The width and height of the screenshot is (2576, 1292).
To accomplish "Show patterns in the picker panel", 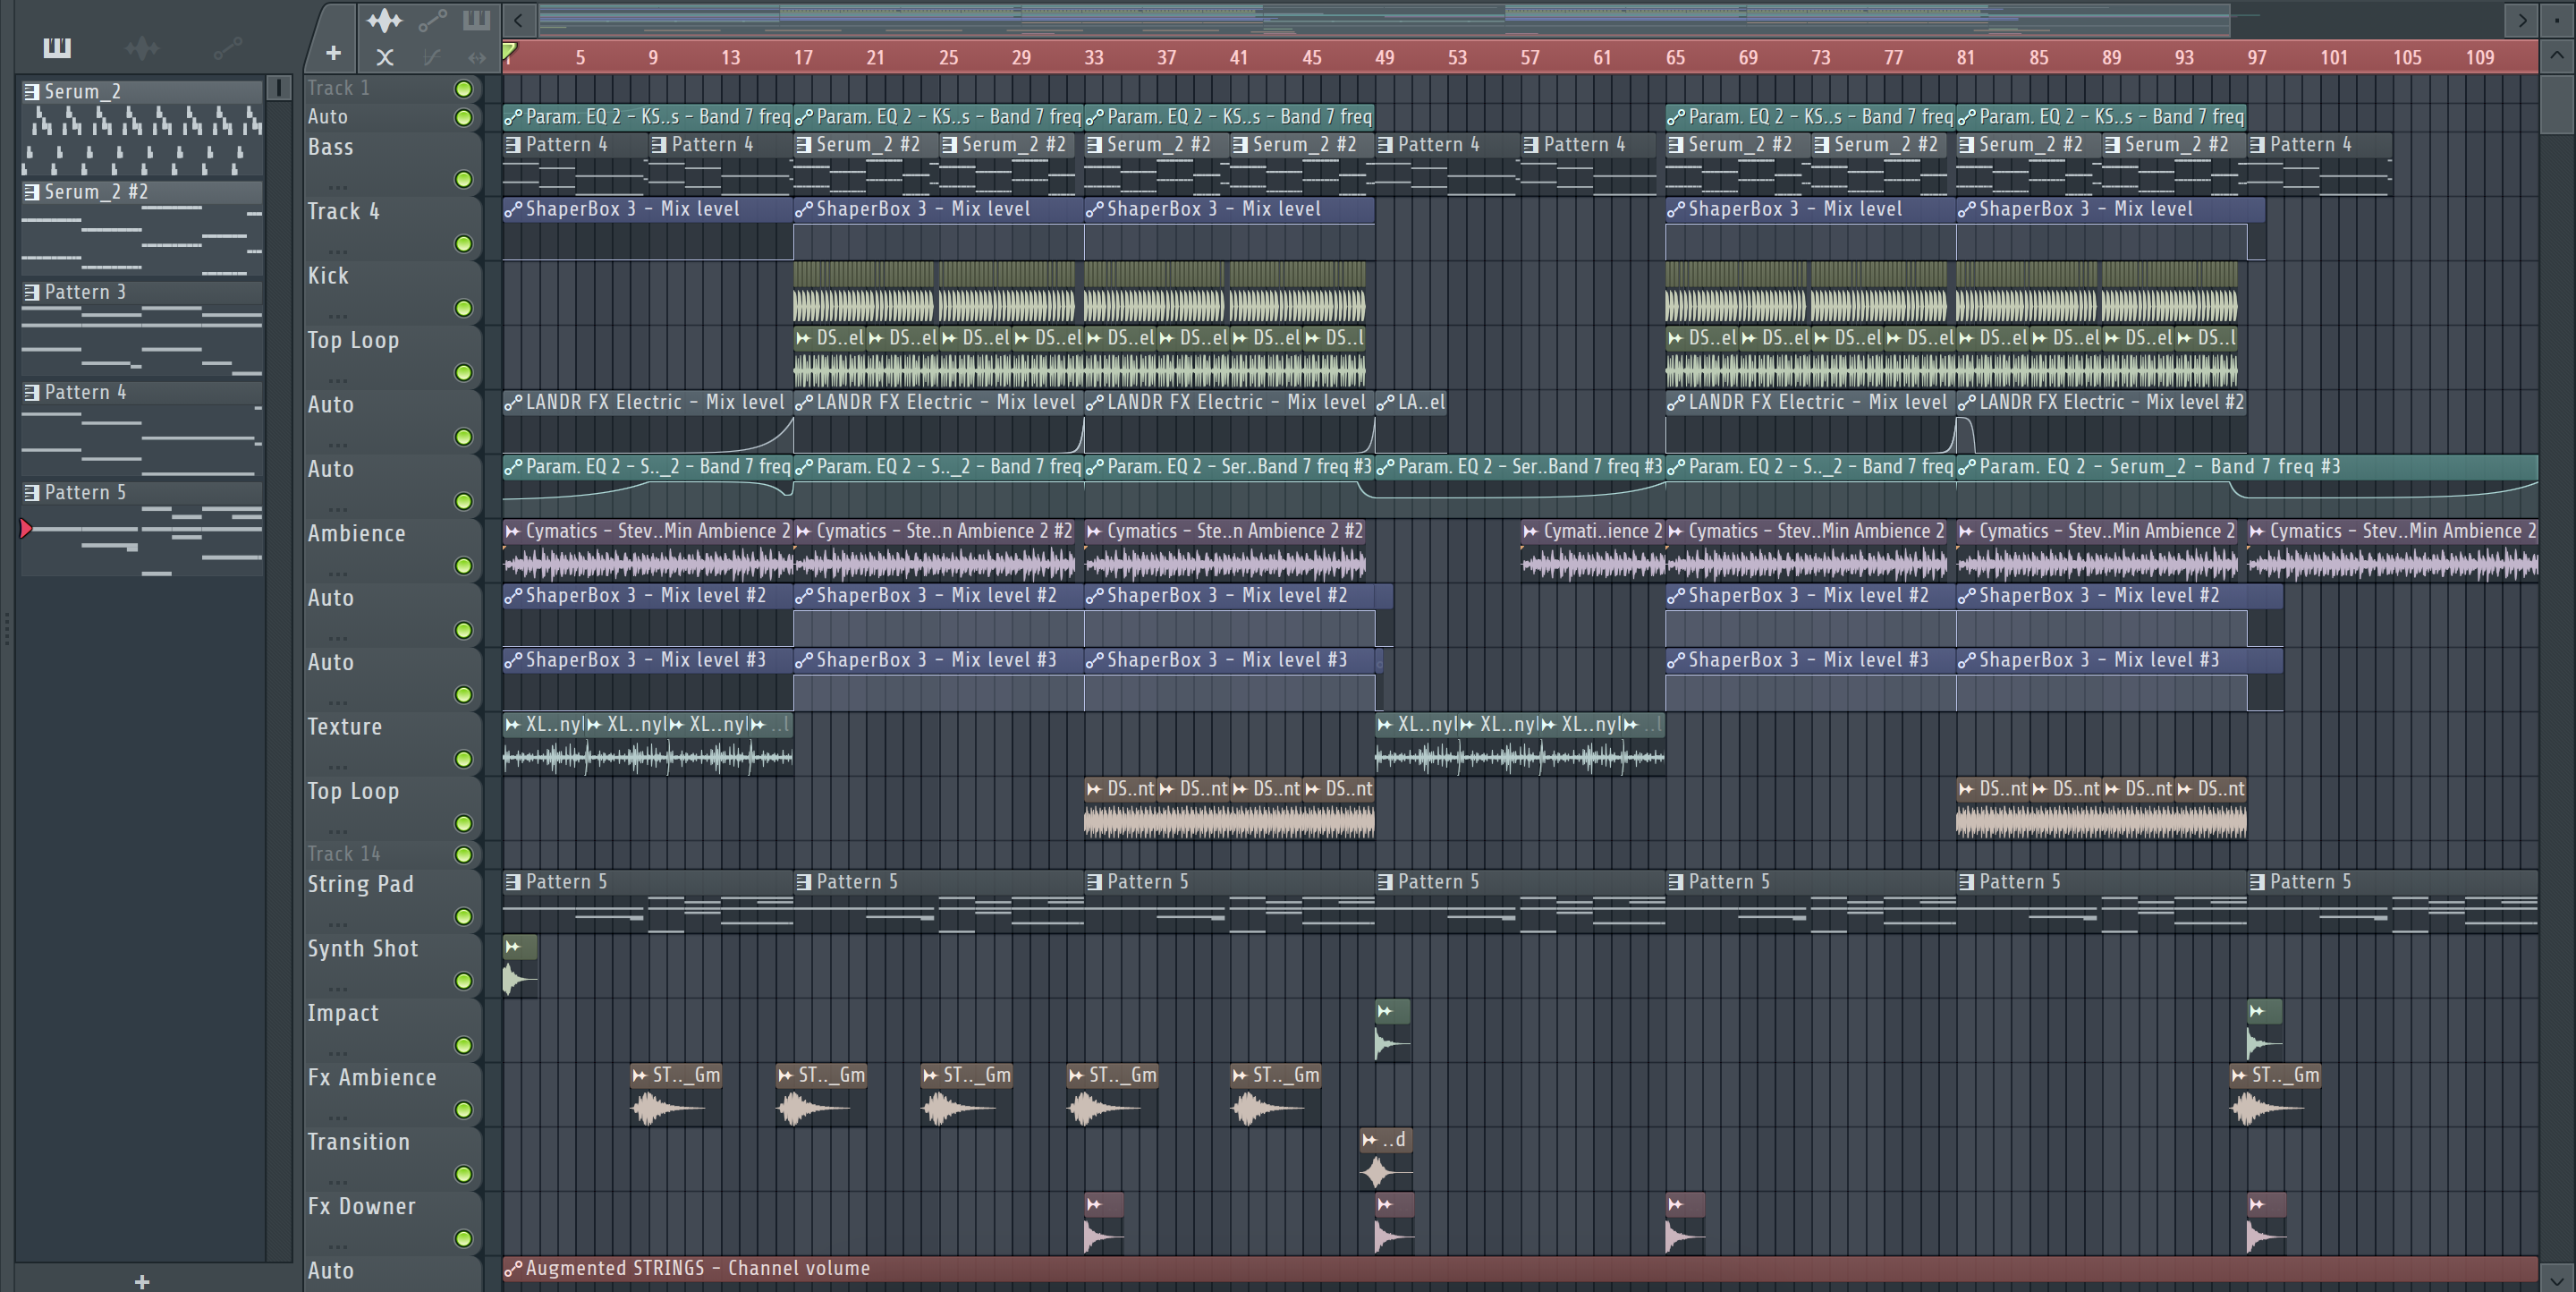I will 57,47.
